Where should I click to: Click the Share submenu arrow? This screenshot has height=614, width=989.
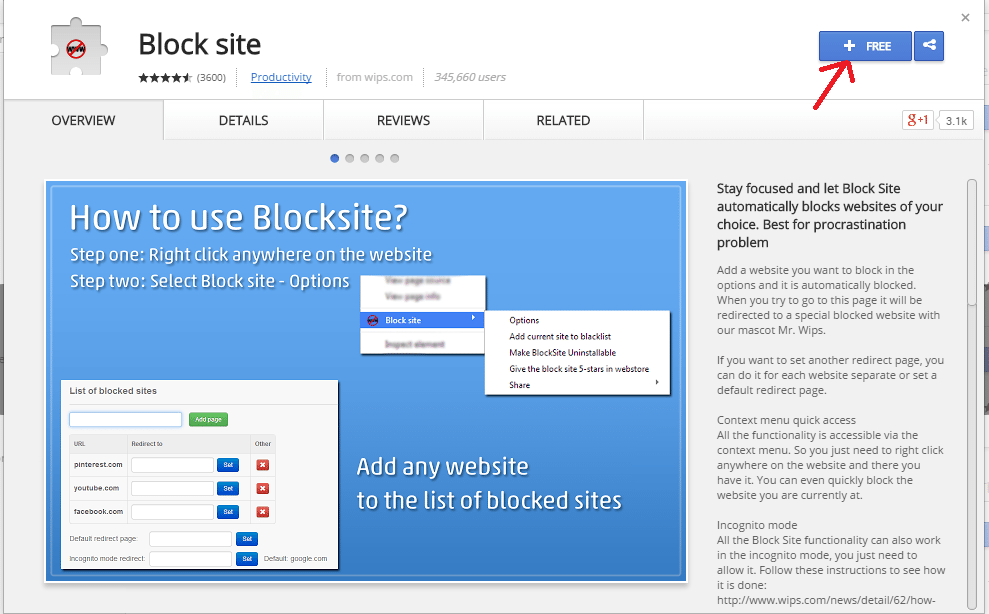pyautogui.click(x=657, y=382)
